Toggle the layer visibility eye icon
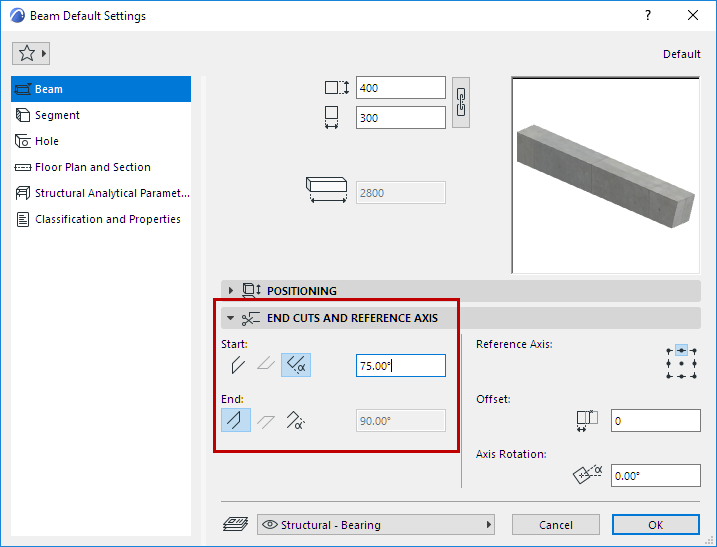Viewport: 717px width, 547px height. 270,525
